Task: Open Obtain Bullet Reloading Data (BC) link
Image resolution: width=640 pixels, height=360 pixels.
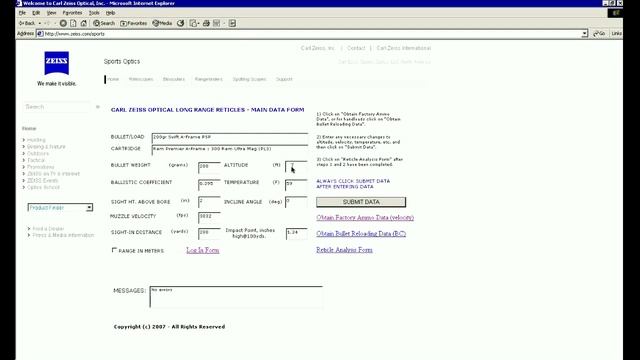Action: click(x=361, y=233)
